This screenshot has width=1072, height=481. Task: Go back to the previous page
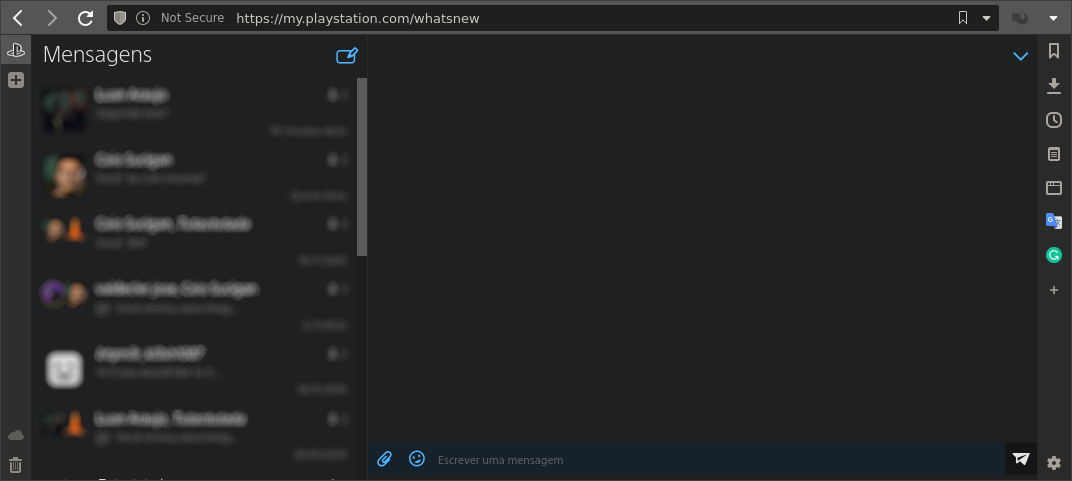coord(18,18)
